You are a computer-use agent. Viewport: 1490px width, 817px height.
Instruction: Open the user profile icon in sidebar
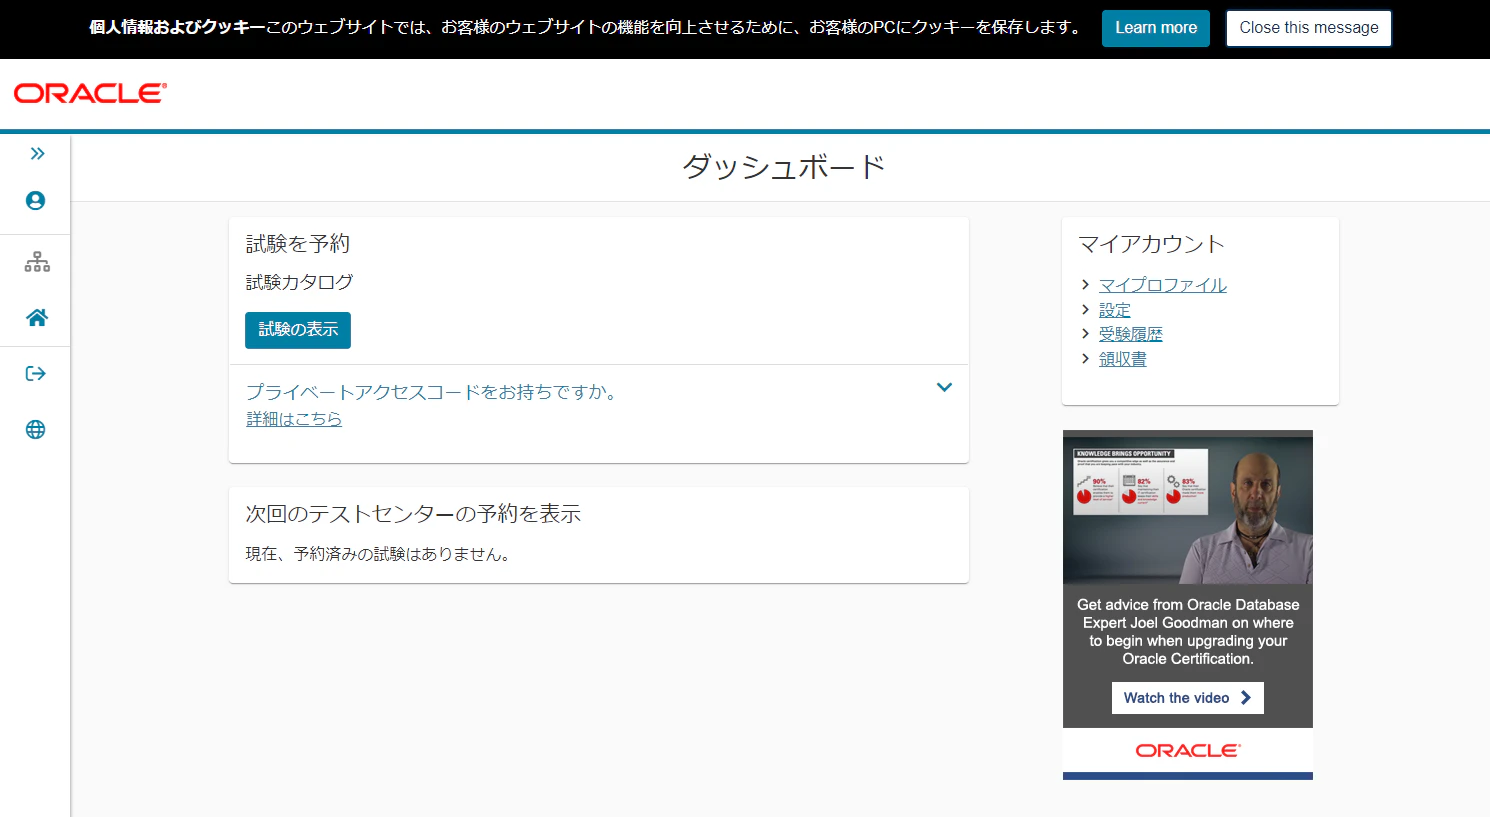point(35,200)
